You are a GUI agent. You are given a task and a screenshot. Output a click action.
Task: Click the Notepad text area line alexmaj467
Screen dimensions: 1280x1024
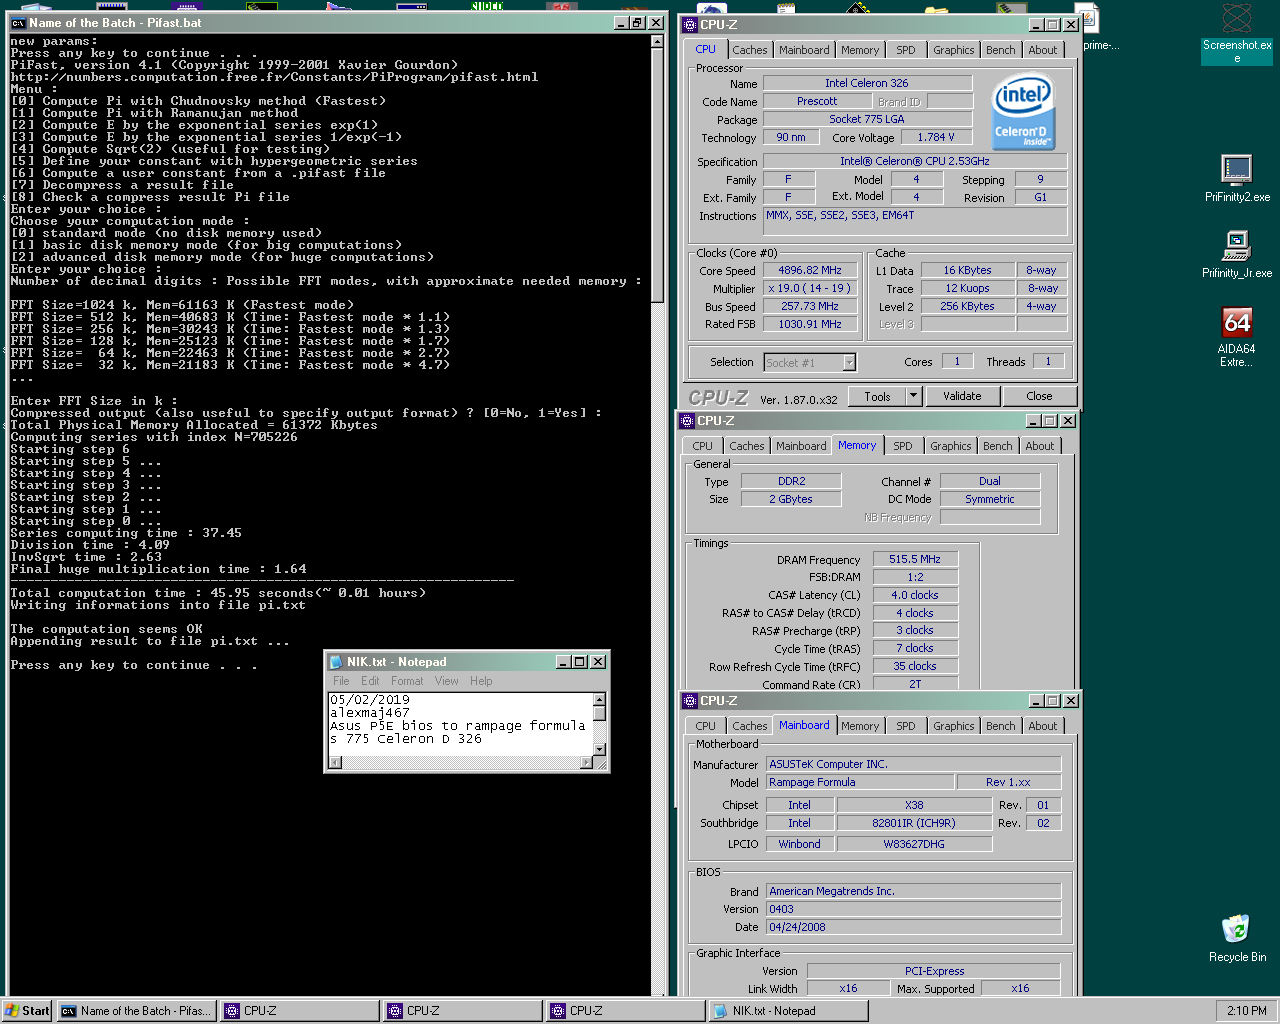tap(370, 713)
